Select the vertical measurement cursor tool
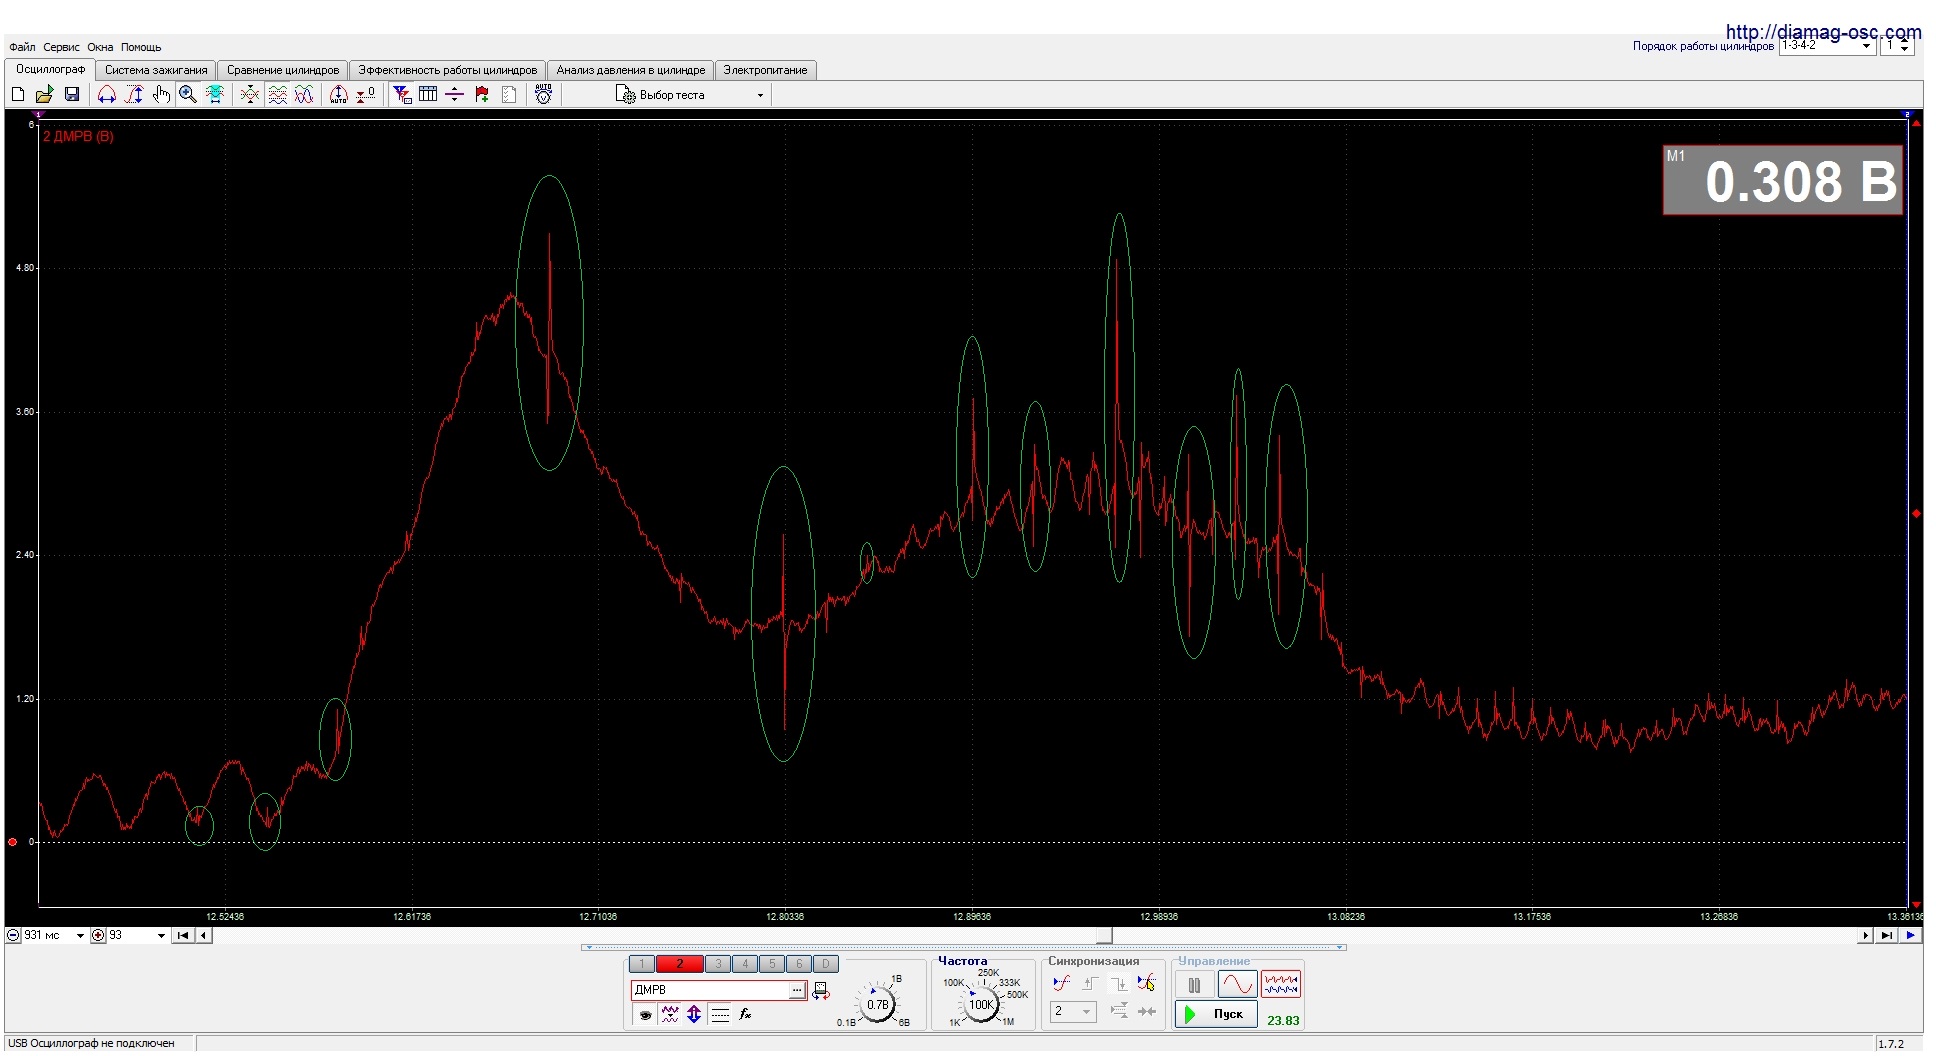This screenshot has height=1056, width=1936. click(134, 94)
